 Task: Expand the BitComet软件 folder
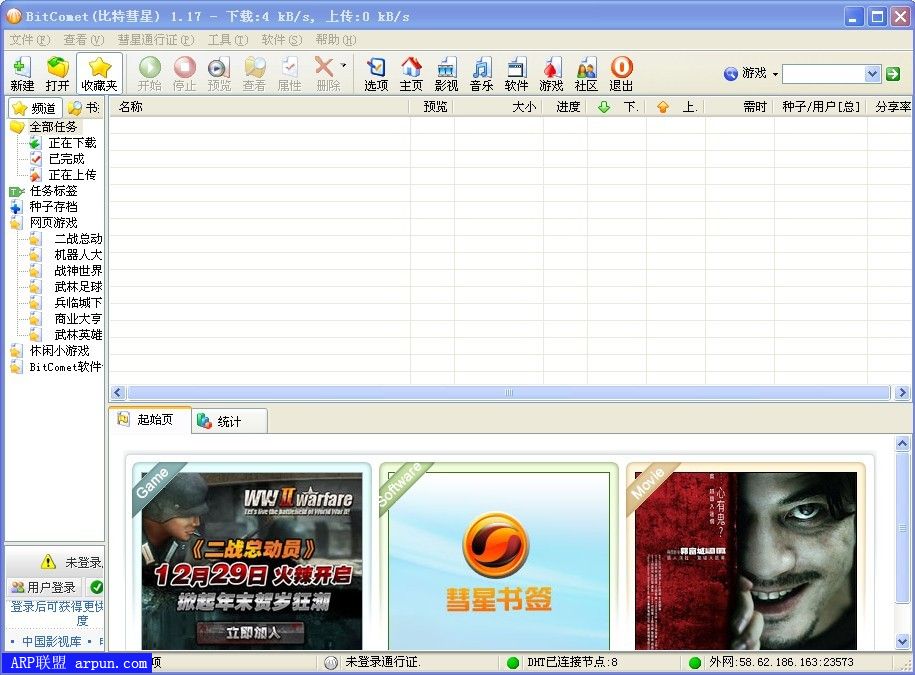tap(65, 367)
